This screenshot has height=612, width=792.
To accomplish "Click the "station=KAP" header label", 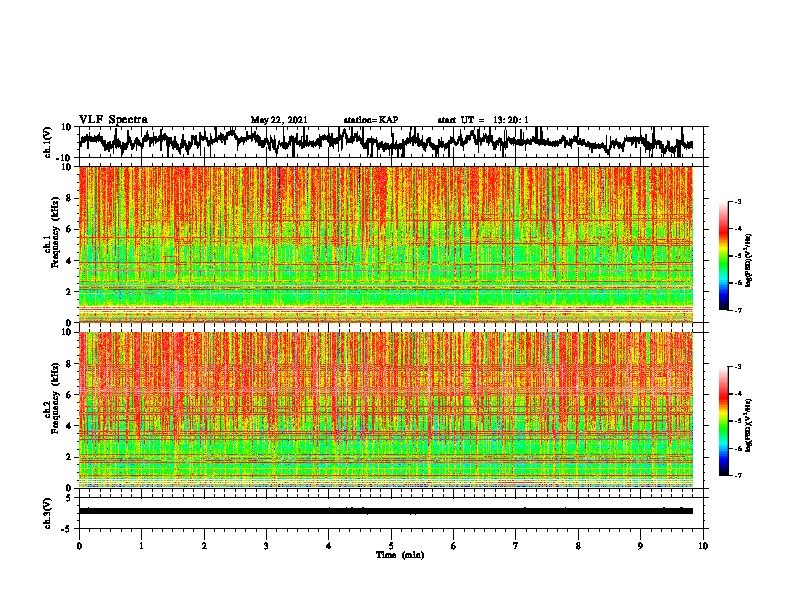I will pyautogui.click(x=371, y=120).
